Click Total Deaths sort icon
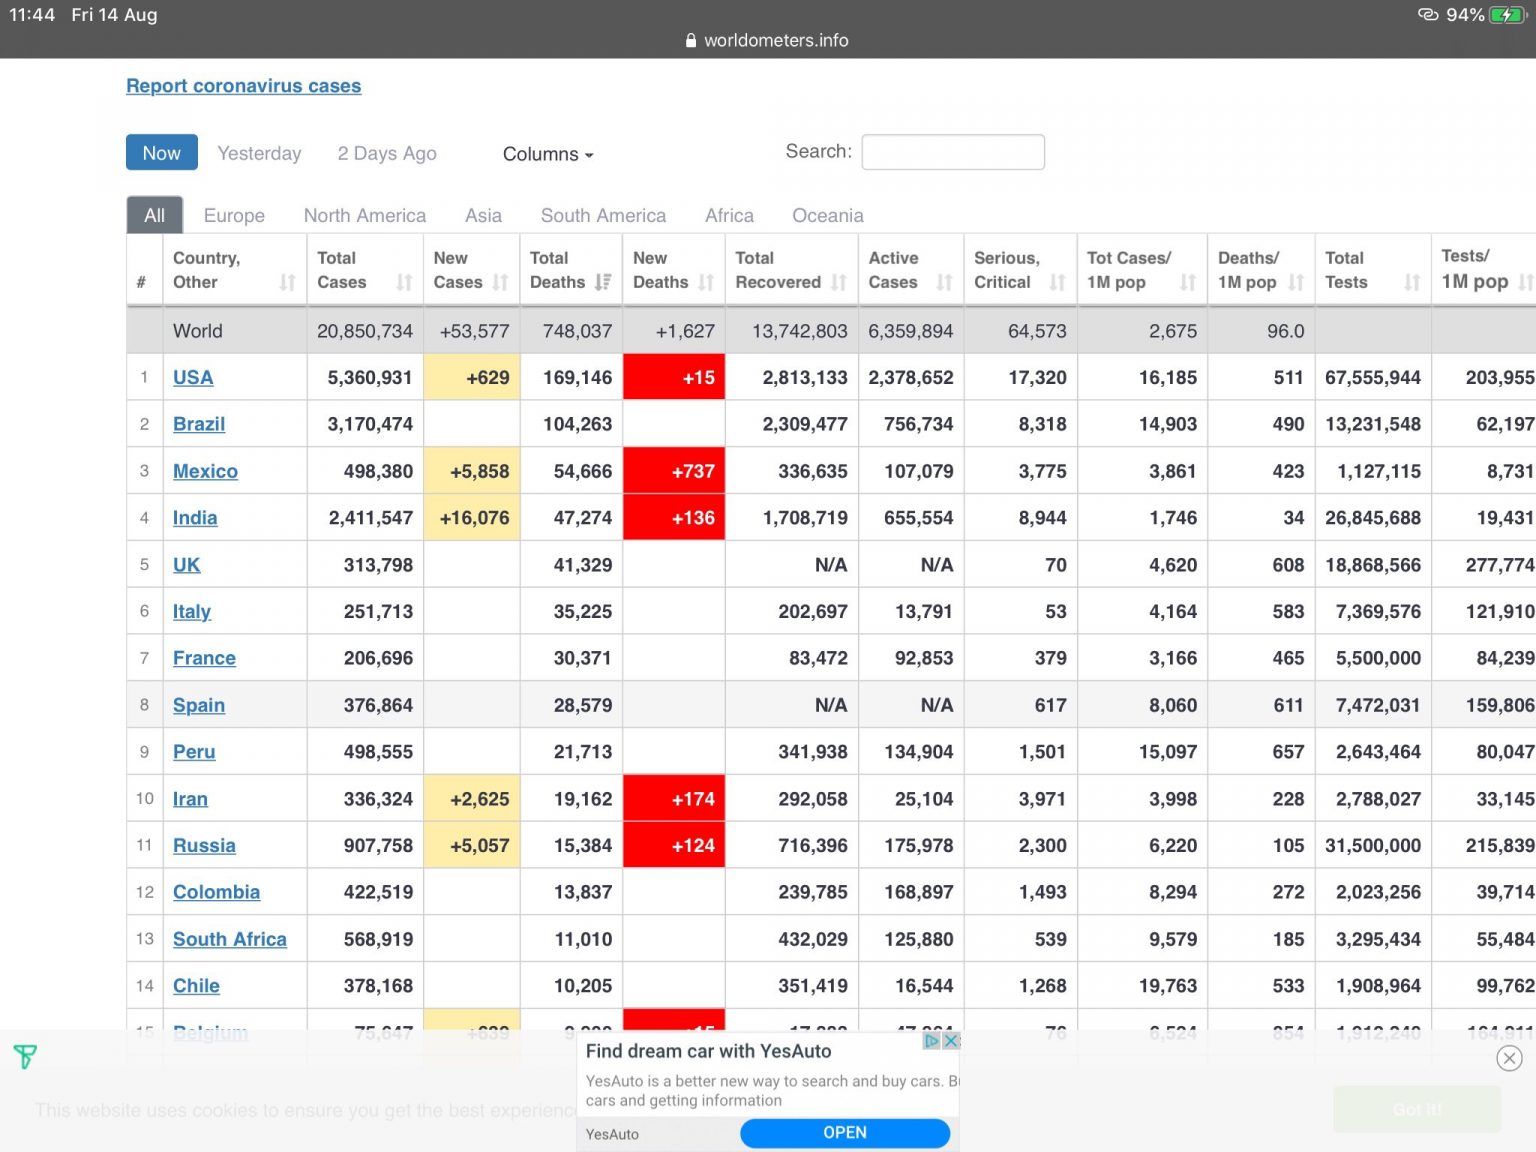Screen dimensions: 1536x1152 click(602, 283)
